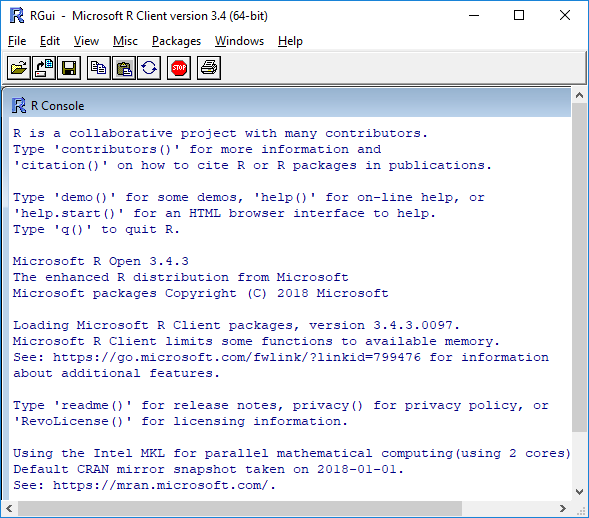Open the Packages menu

(x=177, y=41)
